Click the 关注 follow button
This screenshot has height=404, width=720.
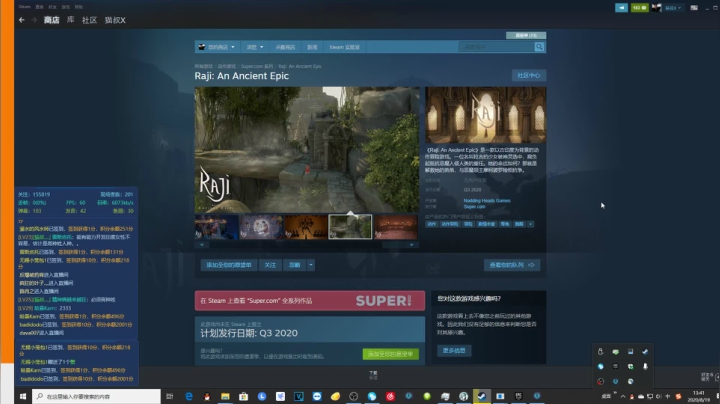(x=270, y=265)
